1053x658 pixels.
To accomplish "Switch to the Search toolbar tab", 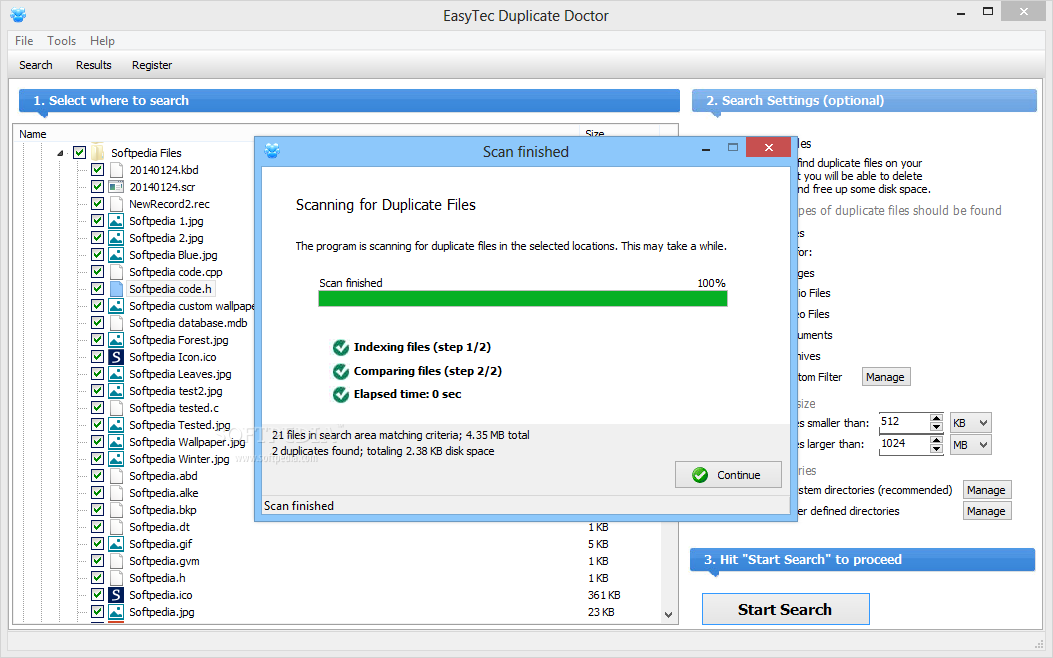I will tap(36, 65).
